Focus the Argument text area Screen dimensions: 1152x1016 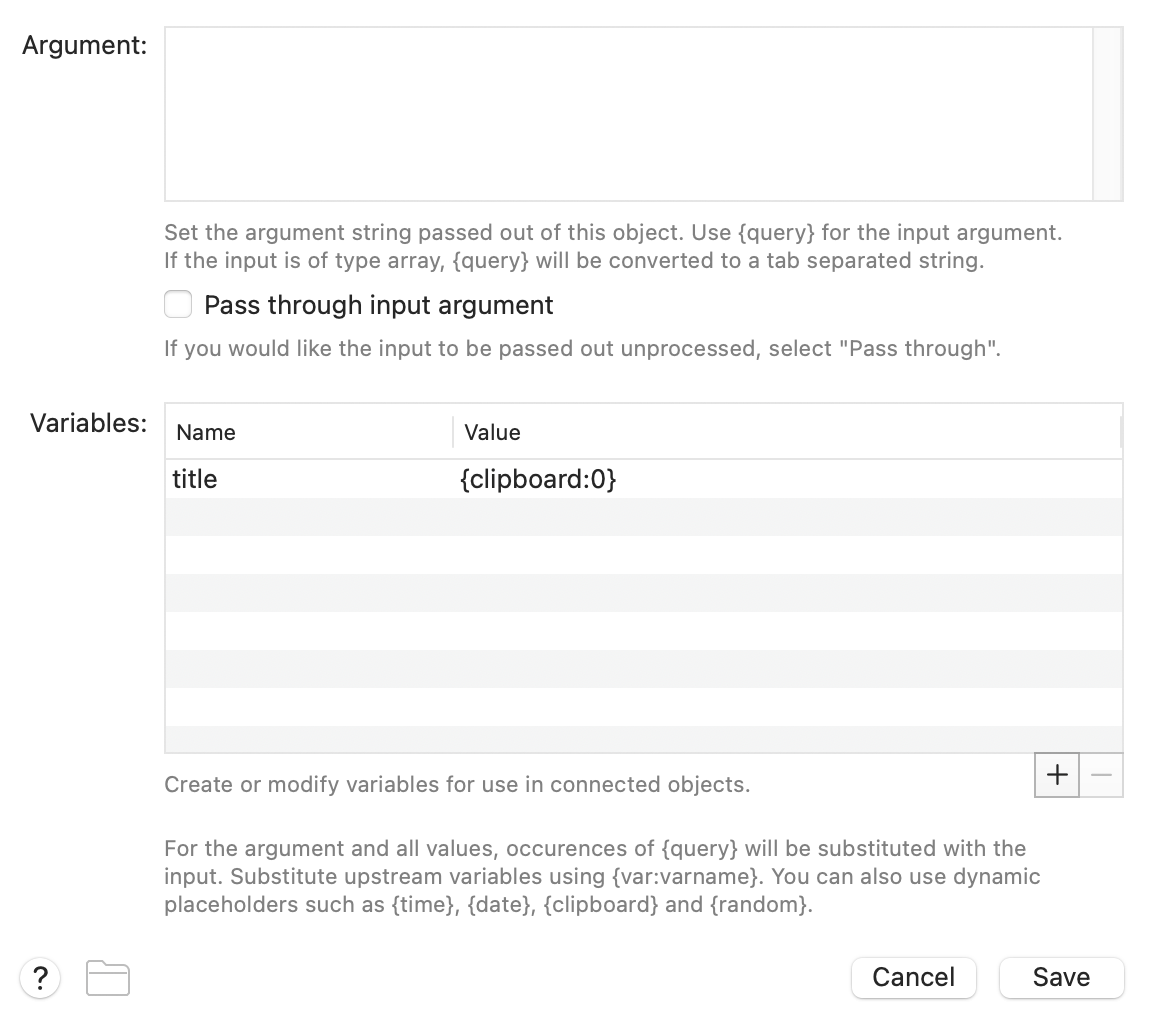click(x=628, y=114)
